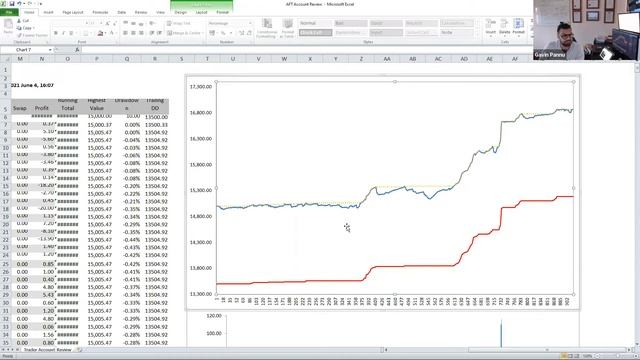Click the Save icon in quick access toolbar
Viewport: 640px width, 360px height.
[12, 4]
